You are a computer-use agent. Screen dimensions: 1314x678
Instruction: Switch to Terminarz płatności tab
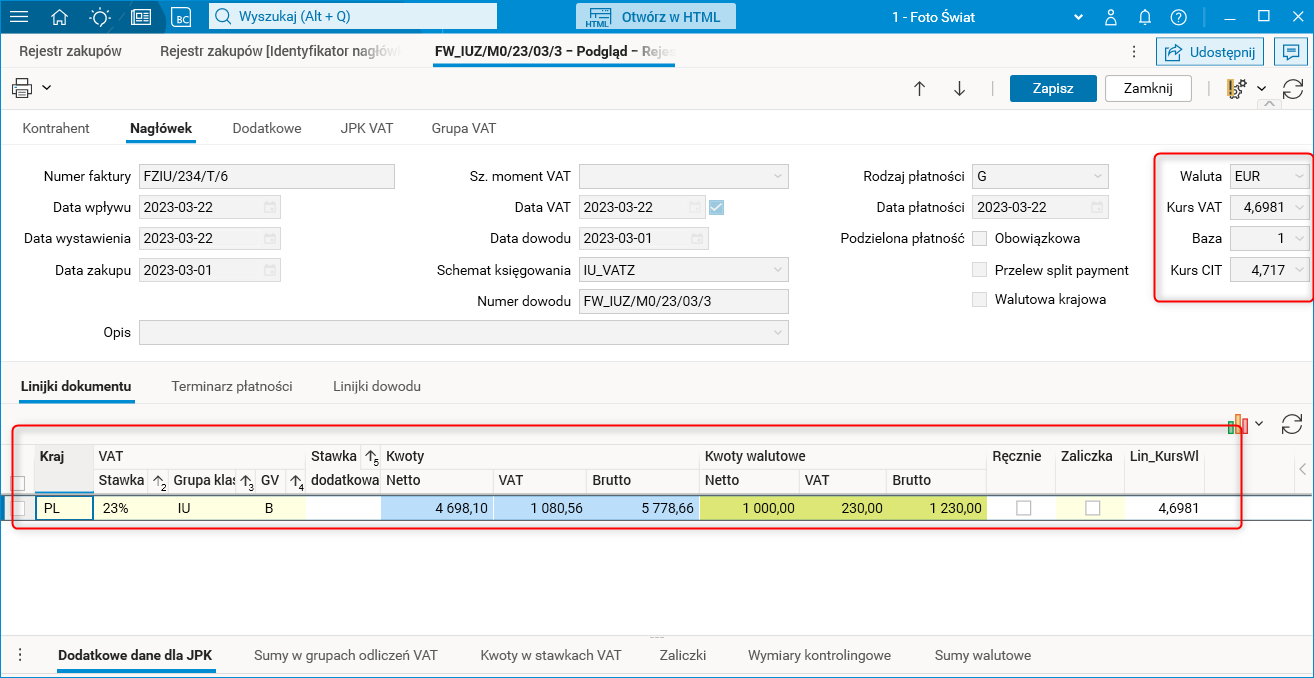(x=232, y=386)
